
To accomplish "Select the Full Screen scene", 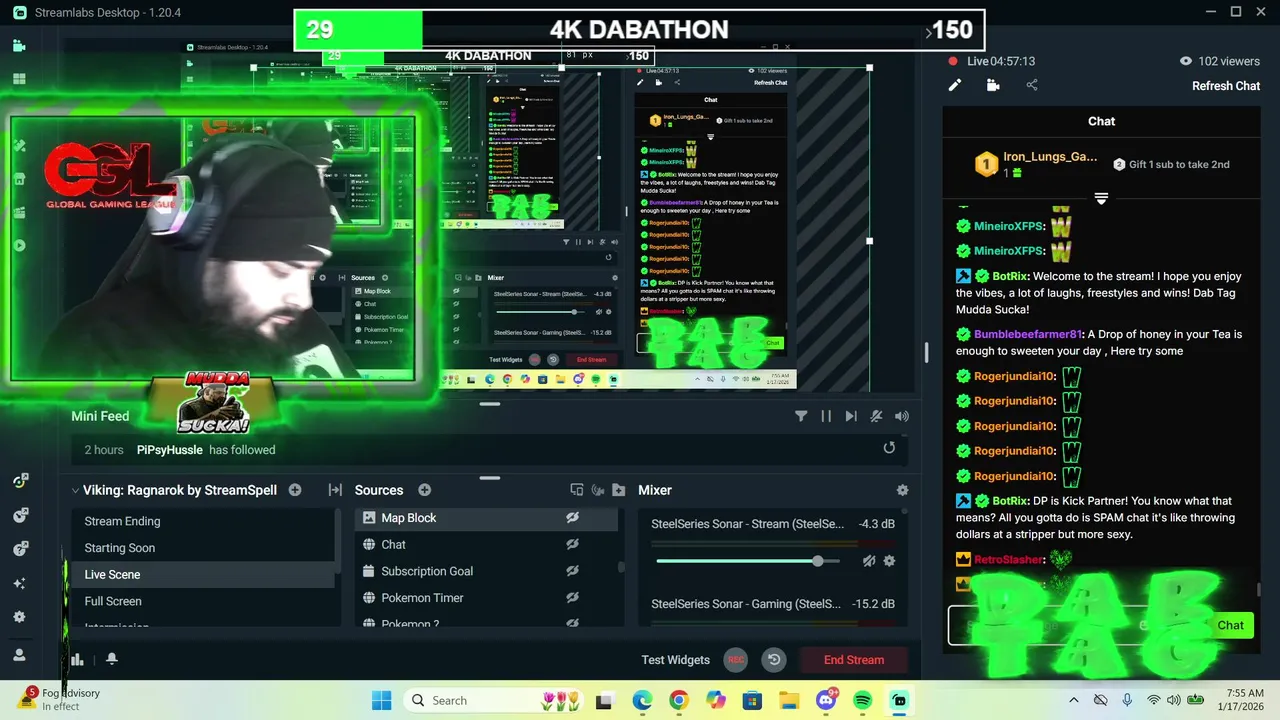I will (203, 601).
